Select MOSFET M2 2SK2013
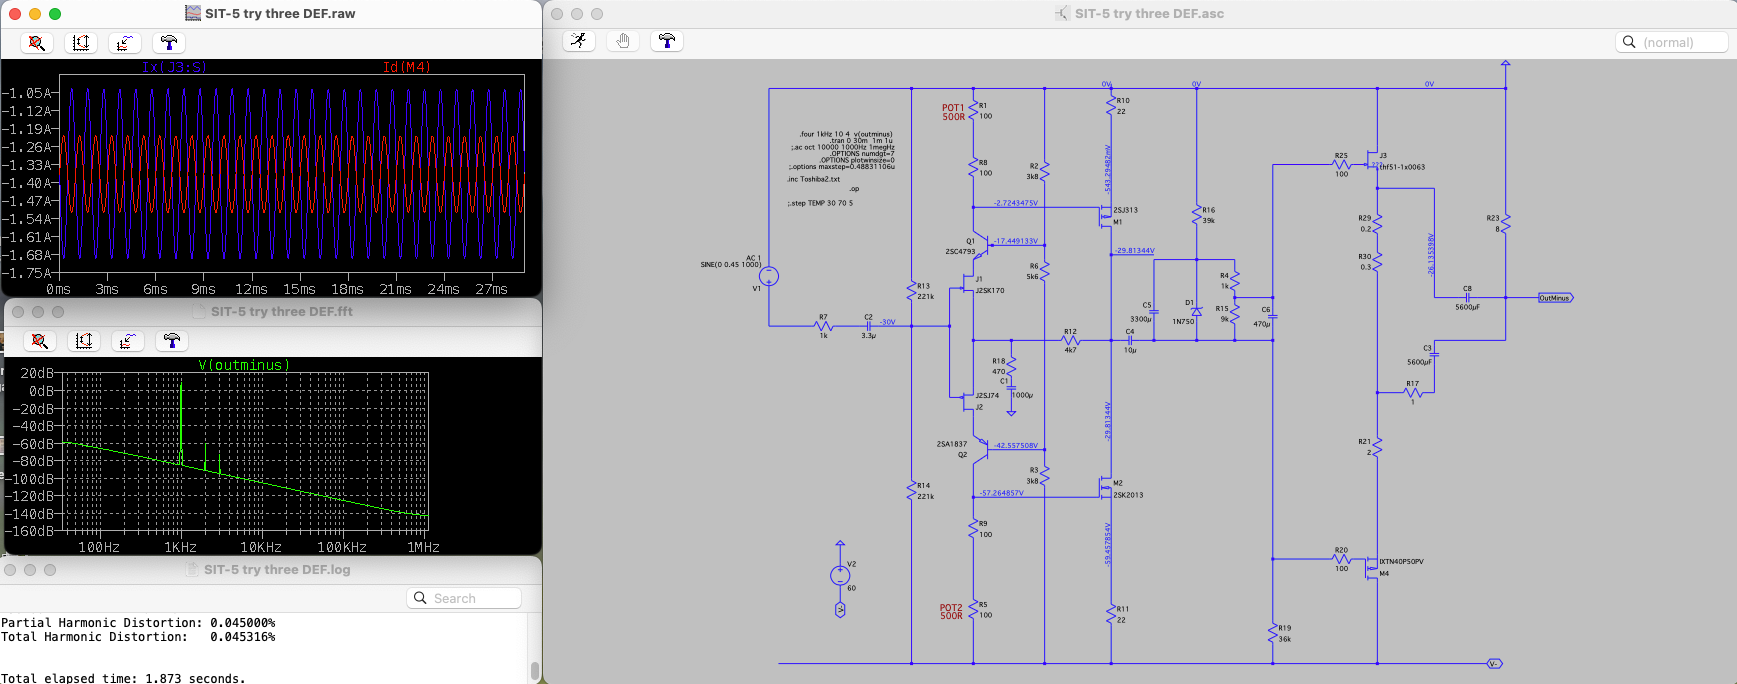This screenshot has height=684, width=1737. tap(1108, 488)
